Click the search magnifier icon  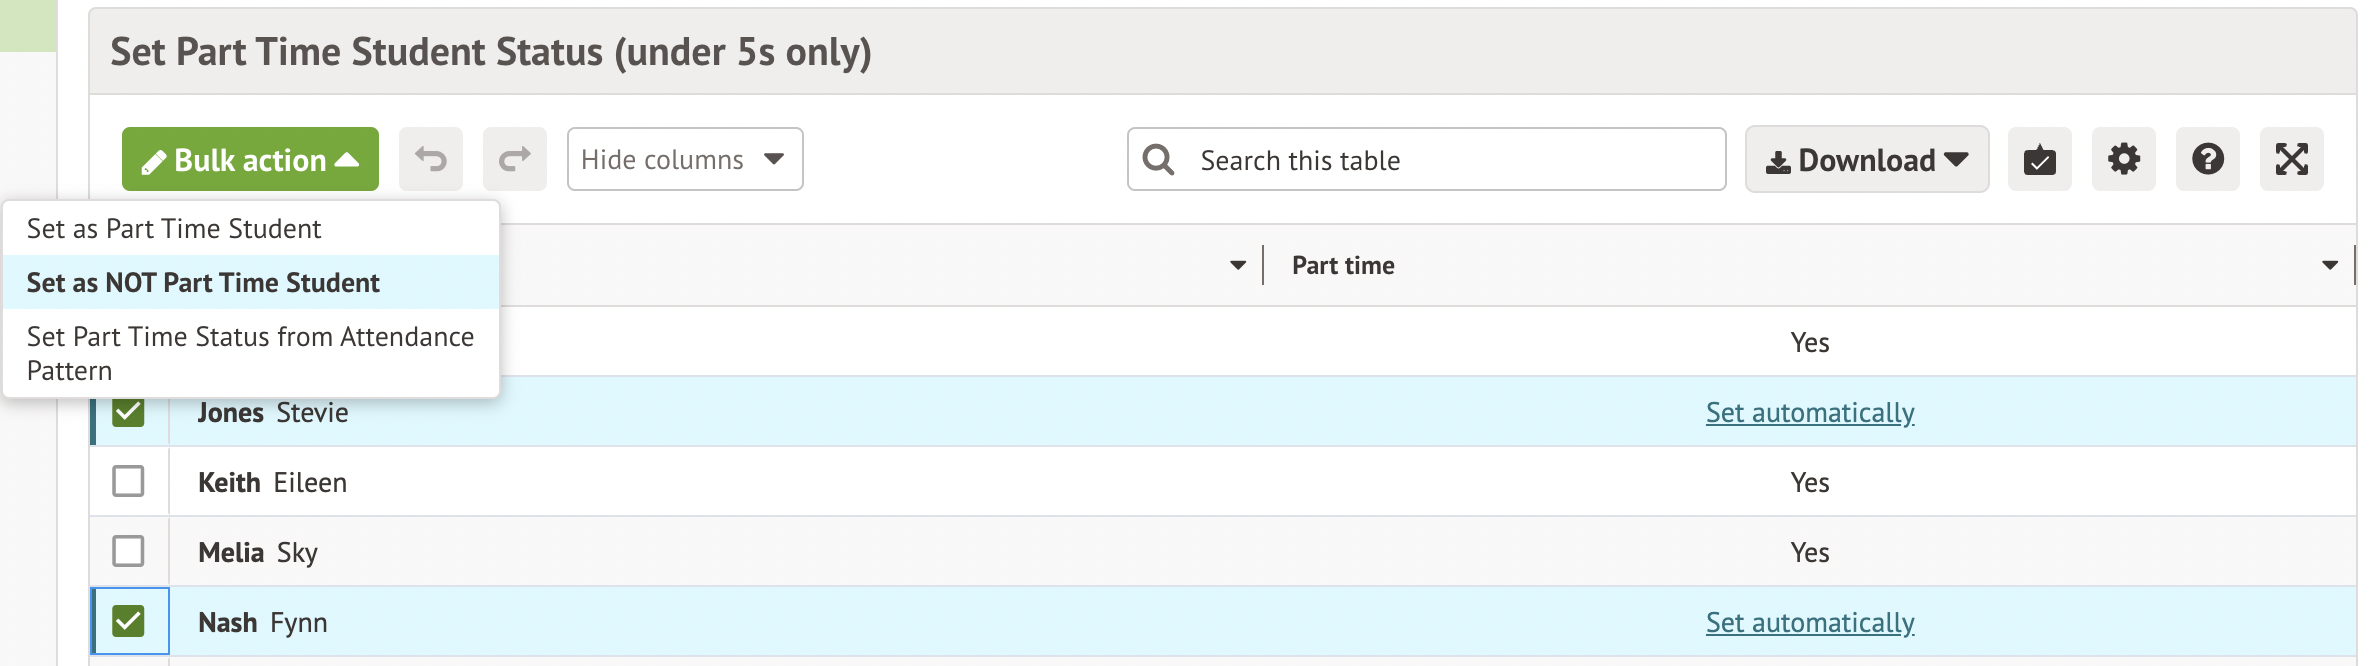[x=1159, y=160]
